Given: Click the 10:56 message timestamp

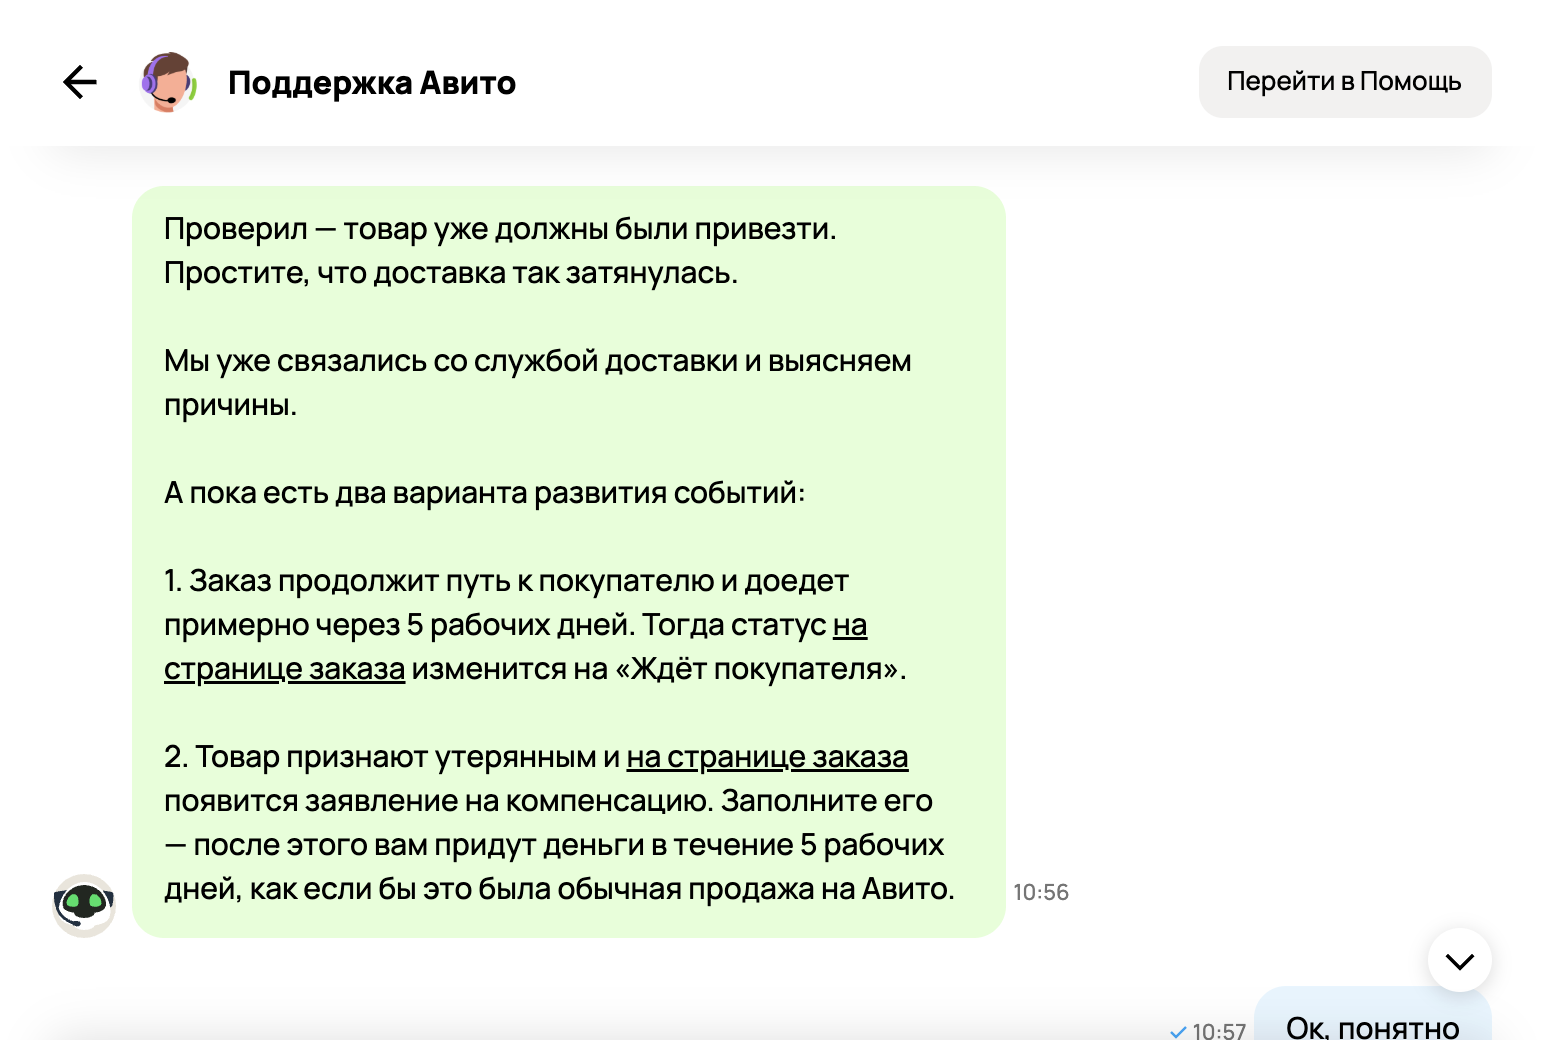Looking at the screenshot, I should click(1041, 892).
